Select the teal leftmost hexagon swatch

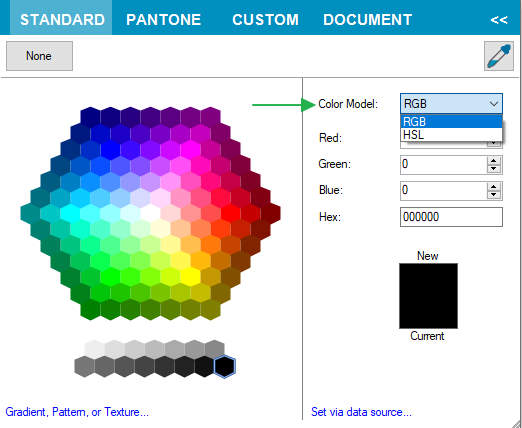[x=30, y=213]
